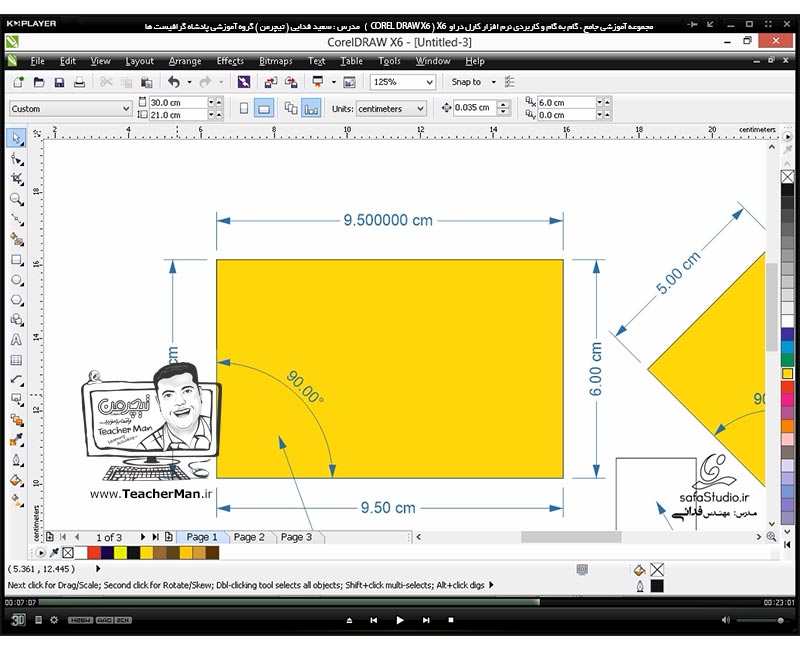Expand the Undo history arrow
The width and height of the screenshot is (800, 650).
pos(189,82)
